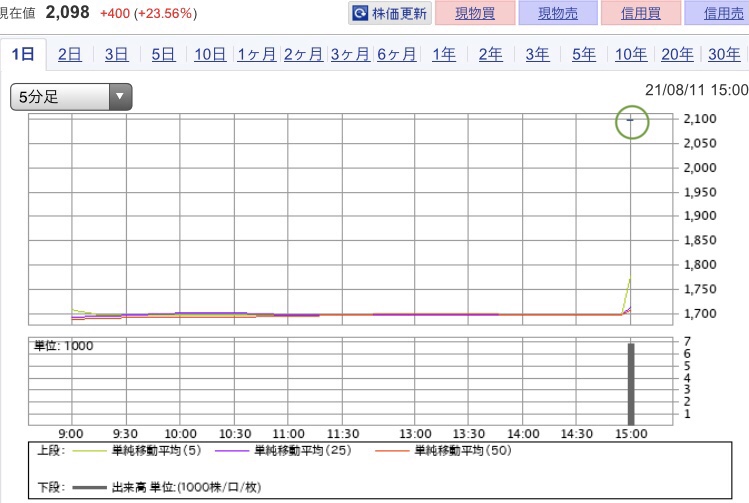Screen dimensions: 749x503
Task: Show the 1ヶ月 chart
Action: click(x=257, y=54)
